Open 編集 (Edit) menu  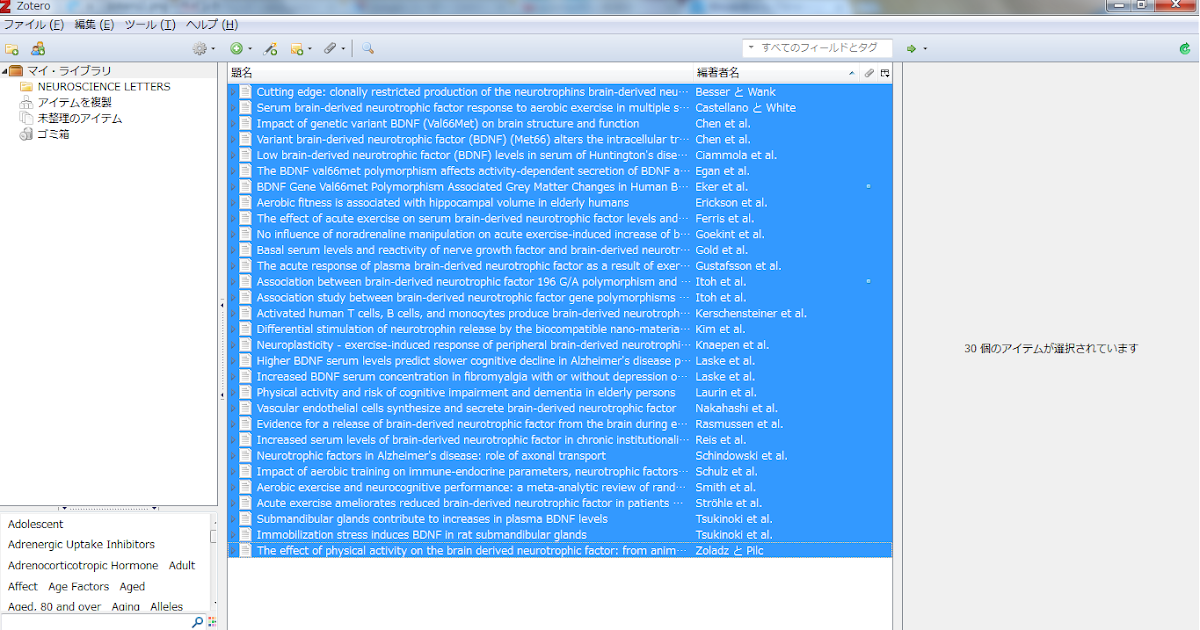coord(94,24)
